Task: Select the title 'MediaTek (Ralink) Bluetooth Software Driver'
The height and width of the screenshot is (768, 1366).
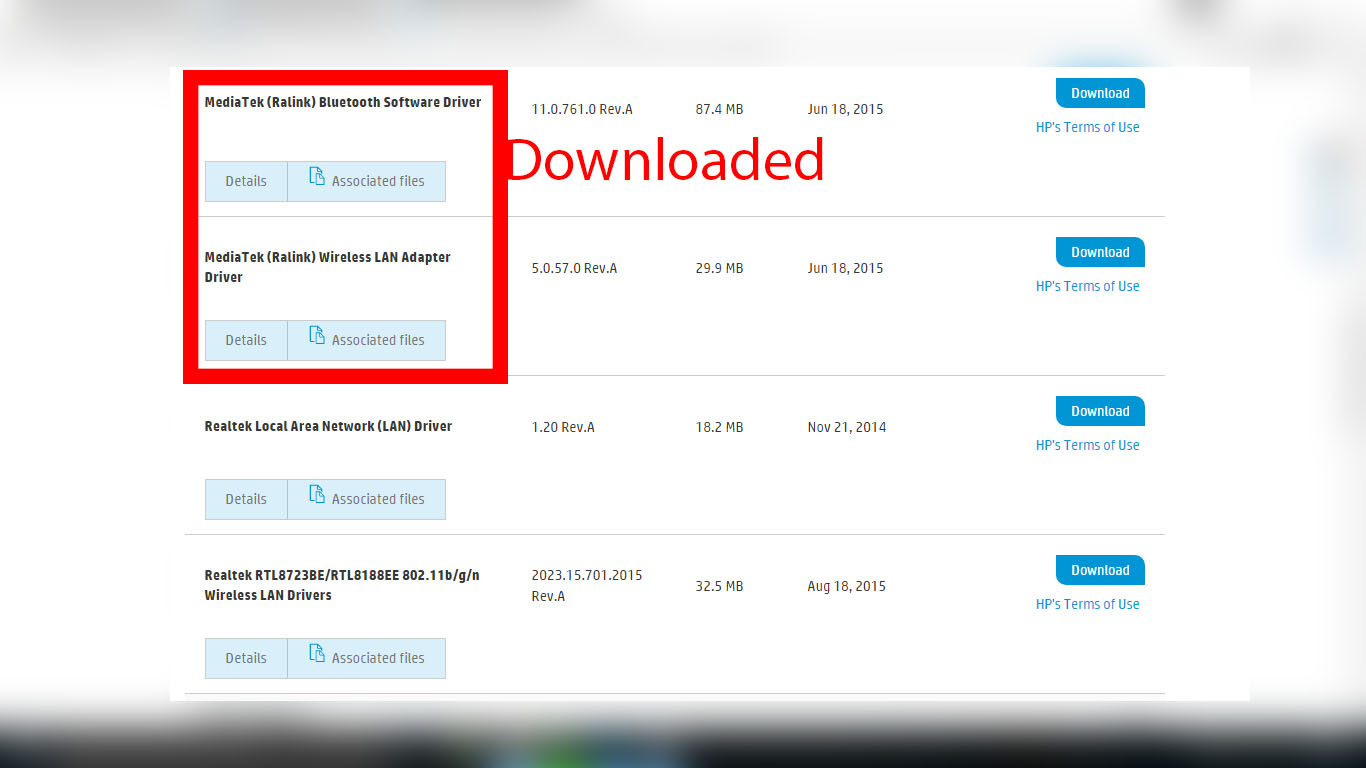Action: point(343,102)
